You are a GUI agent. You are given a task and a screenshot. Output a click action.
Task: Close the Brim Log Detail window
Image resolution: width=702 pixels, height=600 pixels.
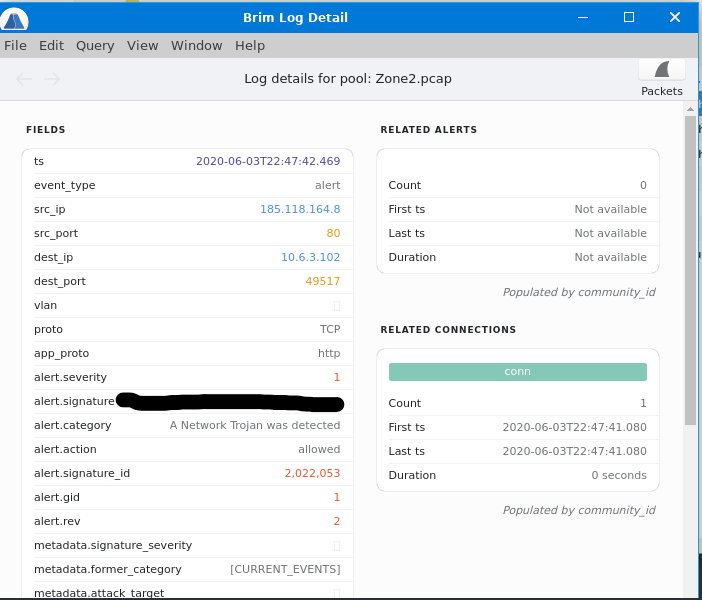pyautogui.click(x=675, y=17)
